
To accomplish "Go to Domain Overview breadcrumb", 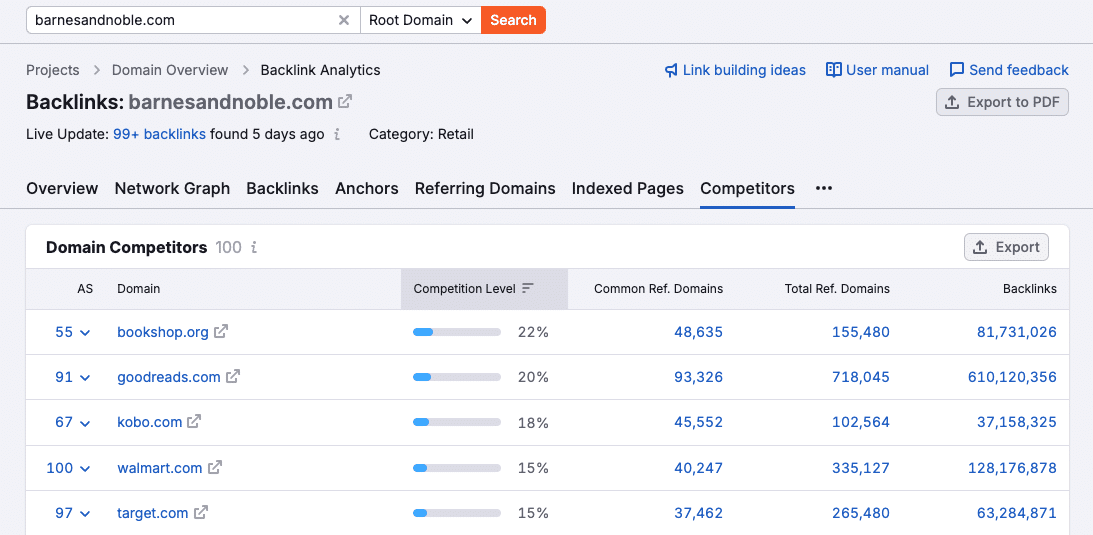I will click(170, 70).
